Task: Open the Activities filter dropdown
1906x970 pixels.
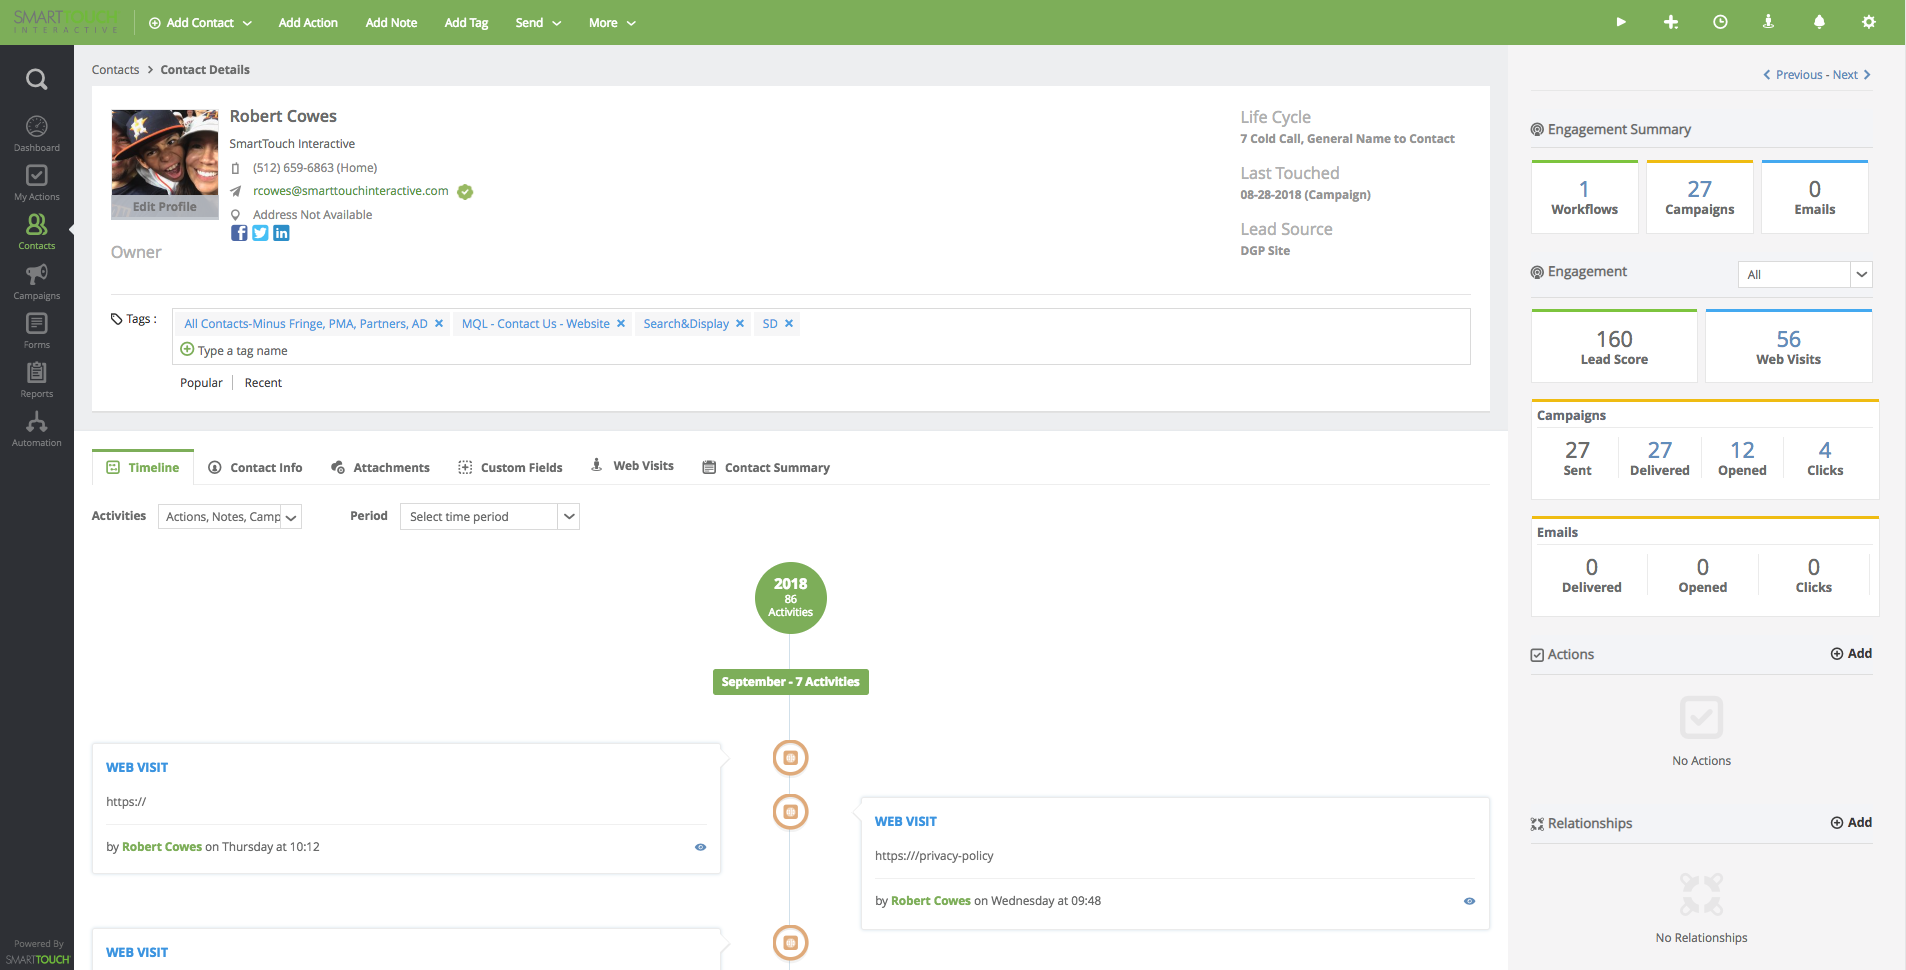Action: (x=230, y=517)
